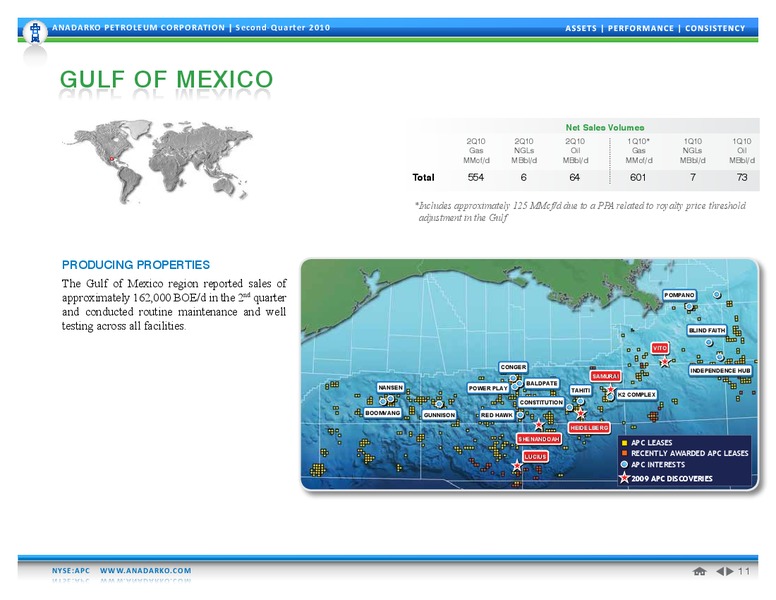Click the Shenandoah discovery star marker
The image size is (776, 600).
539,425
